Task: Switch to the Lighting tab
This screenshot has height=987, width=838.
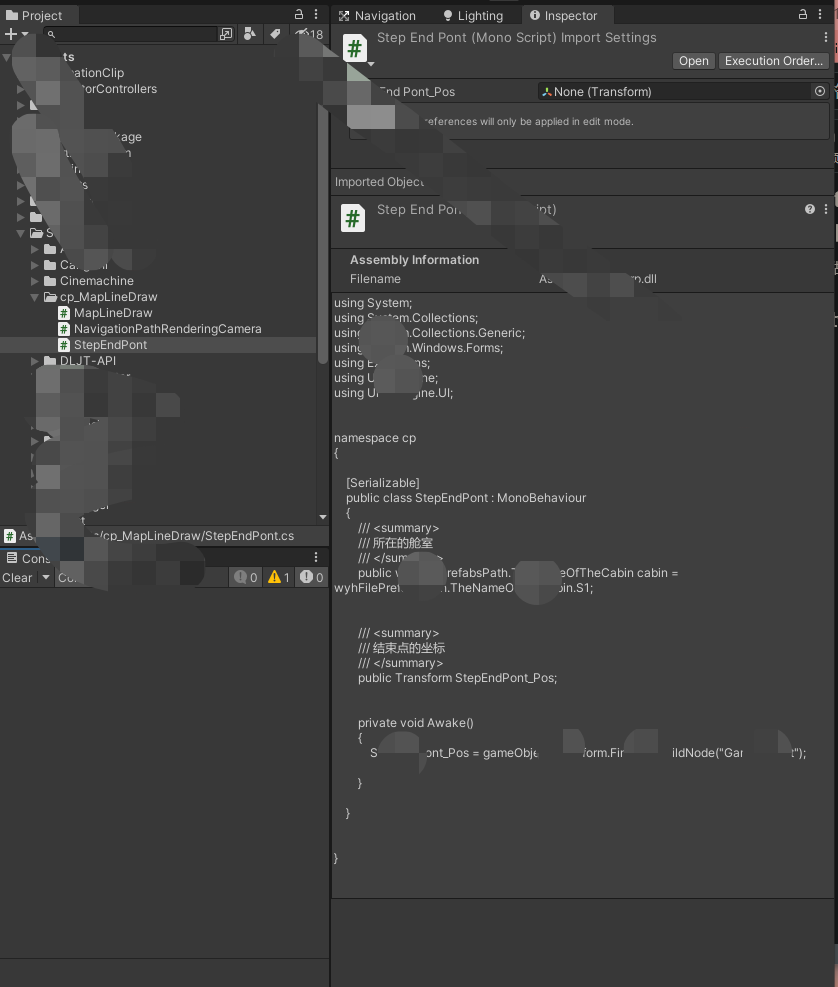Action: [473, 15]
